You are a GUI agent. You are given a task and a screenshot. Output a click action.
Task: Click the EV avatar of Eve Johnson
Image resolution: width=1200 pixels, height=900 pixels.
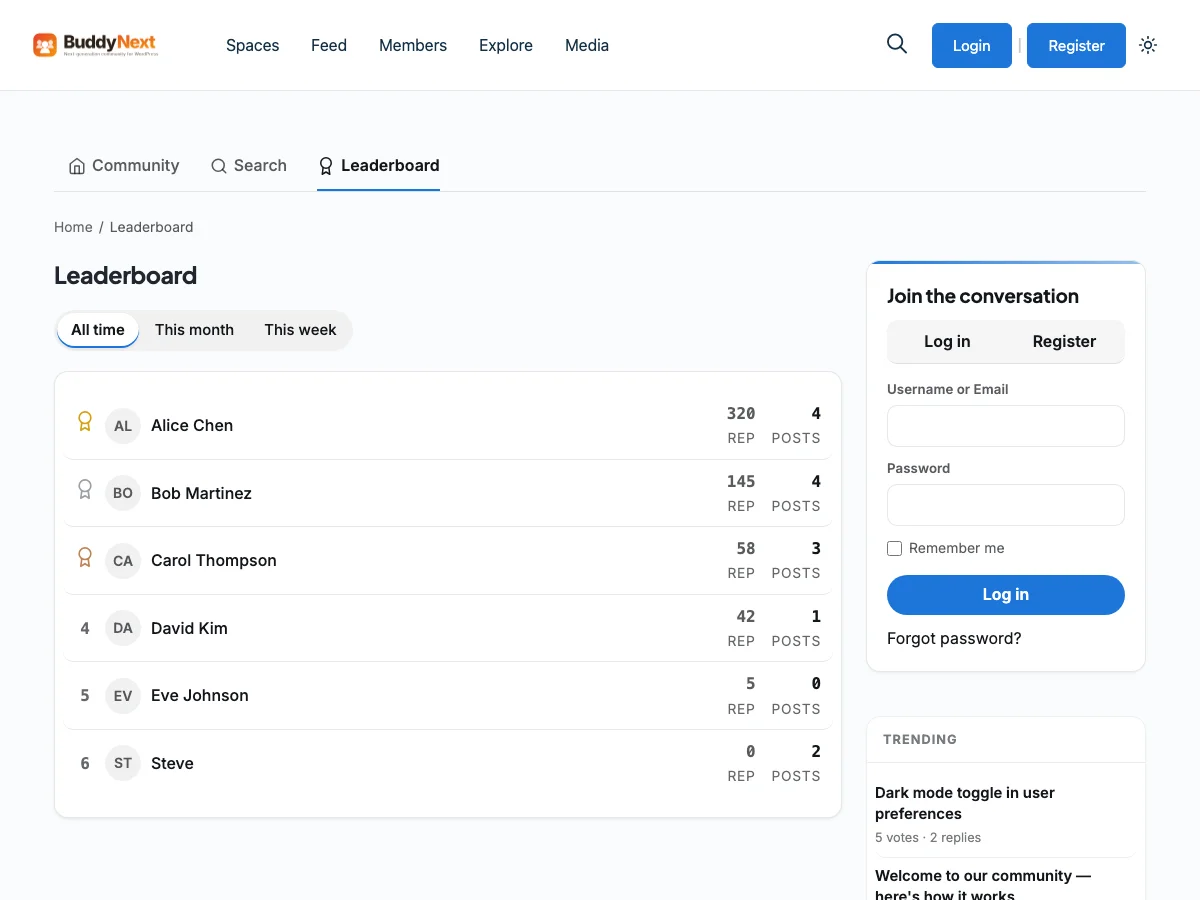[123, 695]
